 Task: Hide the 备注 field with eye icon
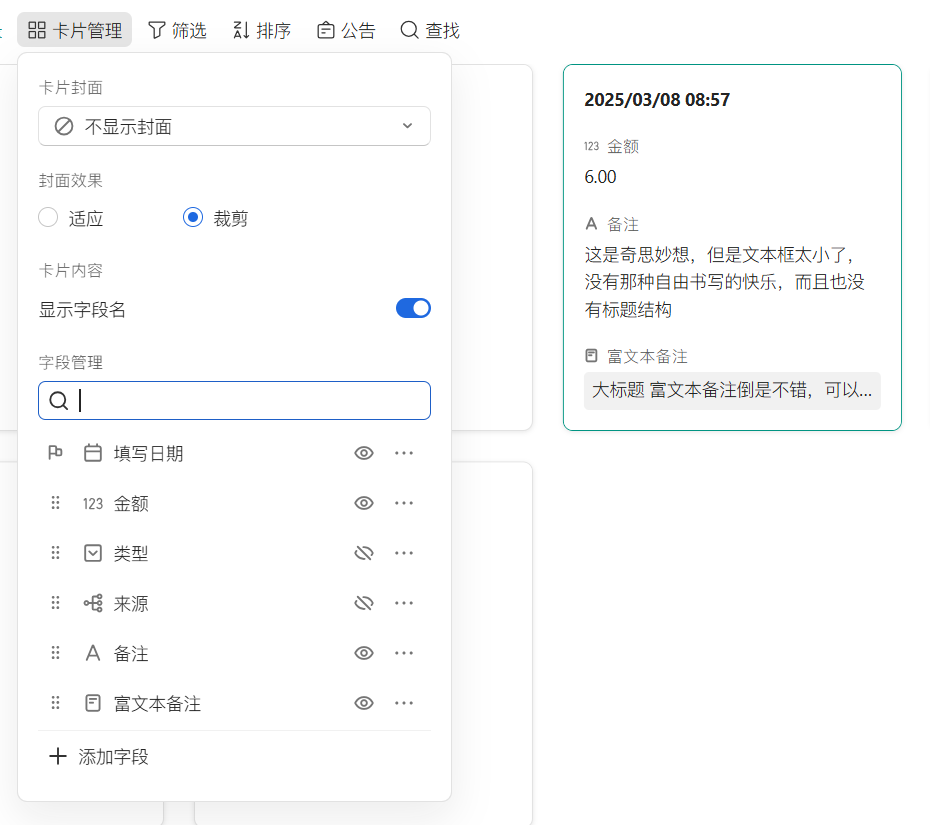364,653
